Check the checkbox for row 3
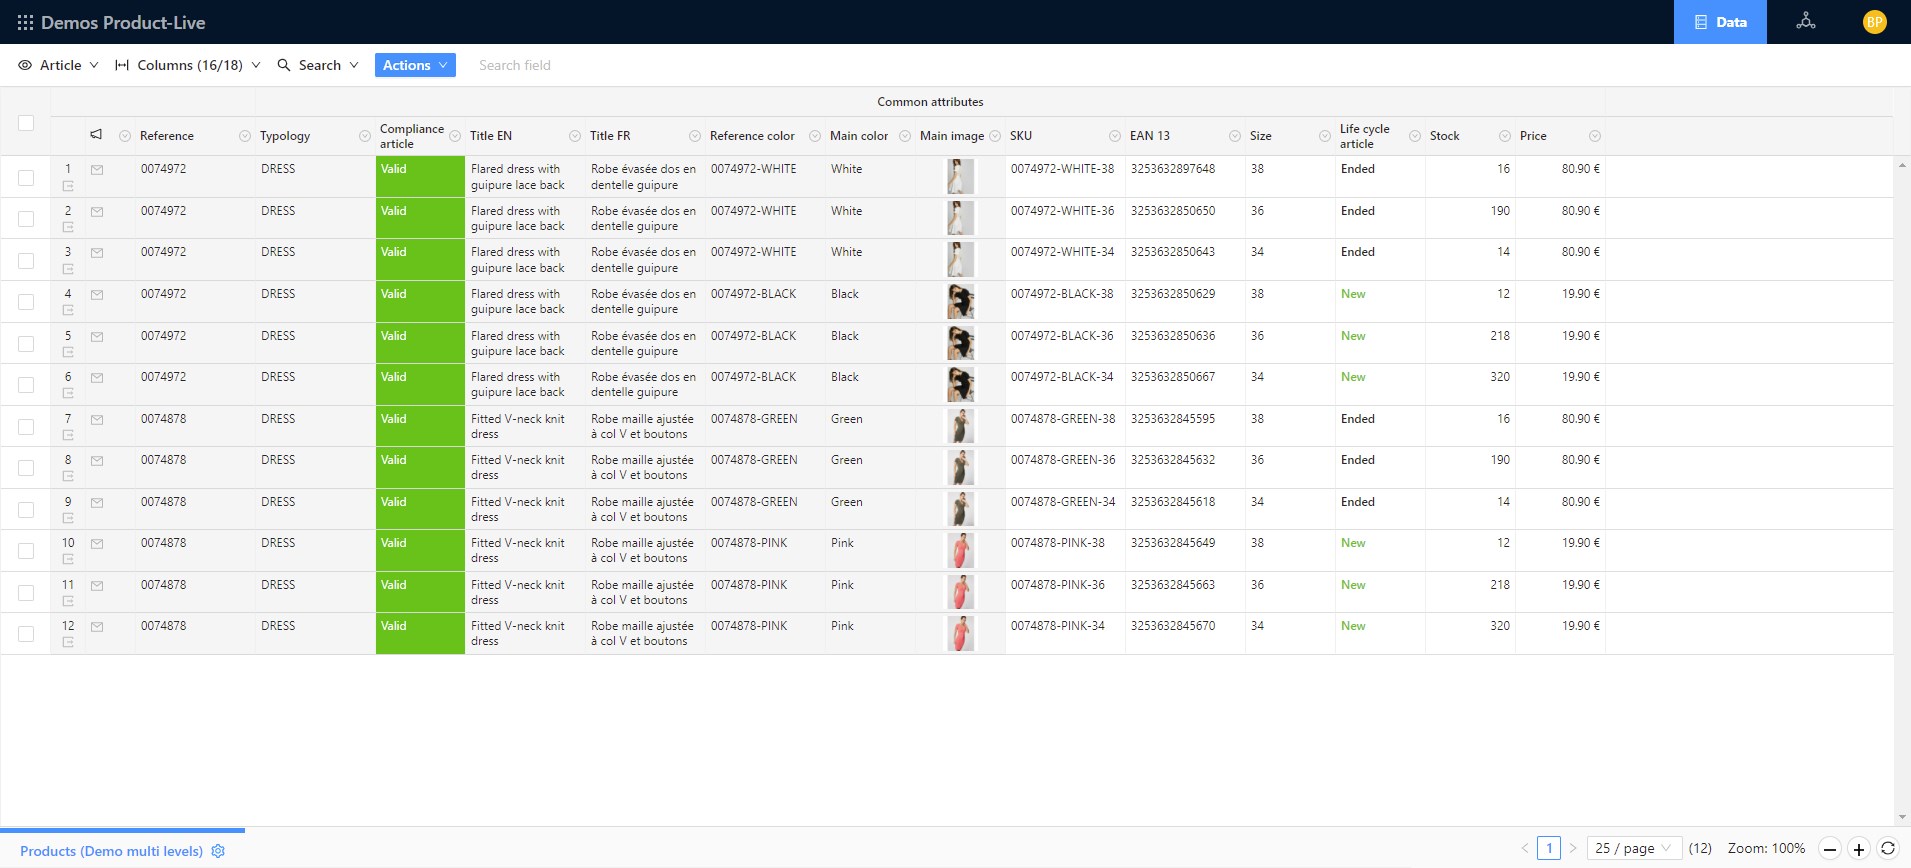The width and height of the screenshot is (1911, 868). (26, 261)
